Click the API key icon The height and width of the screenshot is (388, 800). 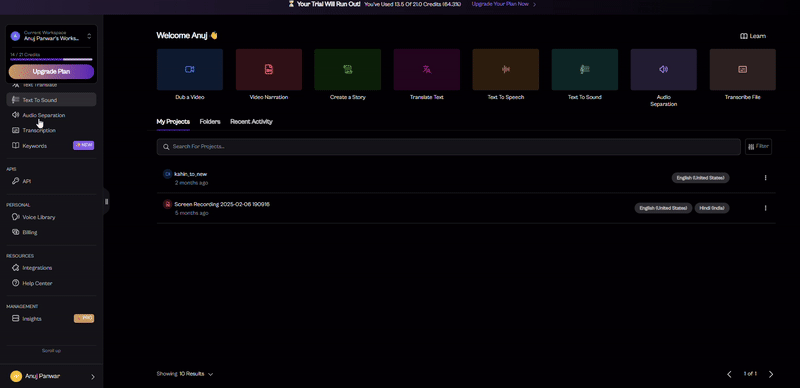(x=15, y=181)
